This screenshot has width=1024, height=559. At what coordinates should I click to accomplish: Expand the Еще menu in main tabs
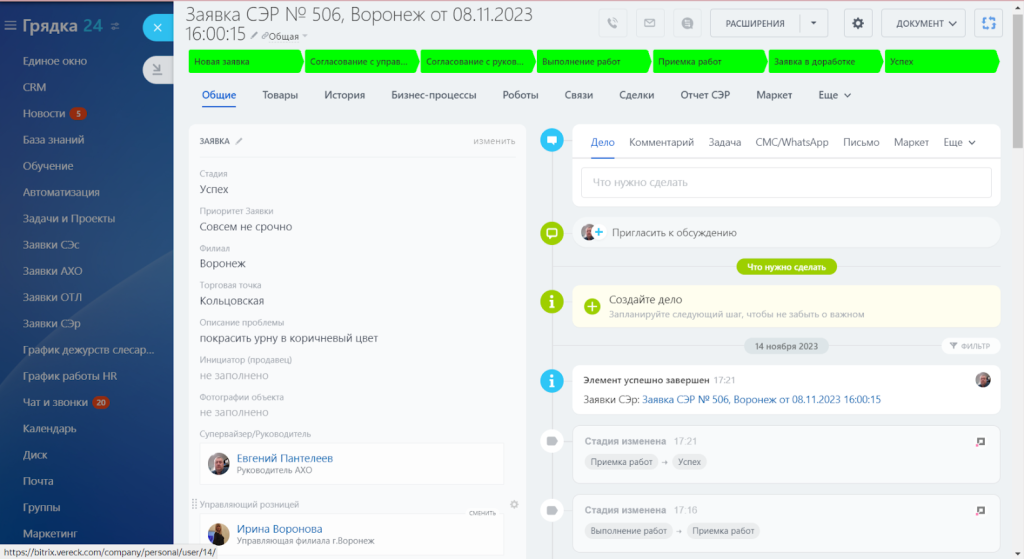coord(834,95)
